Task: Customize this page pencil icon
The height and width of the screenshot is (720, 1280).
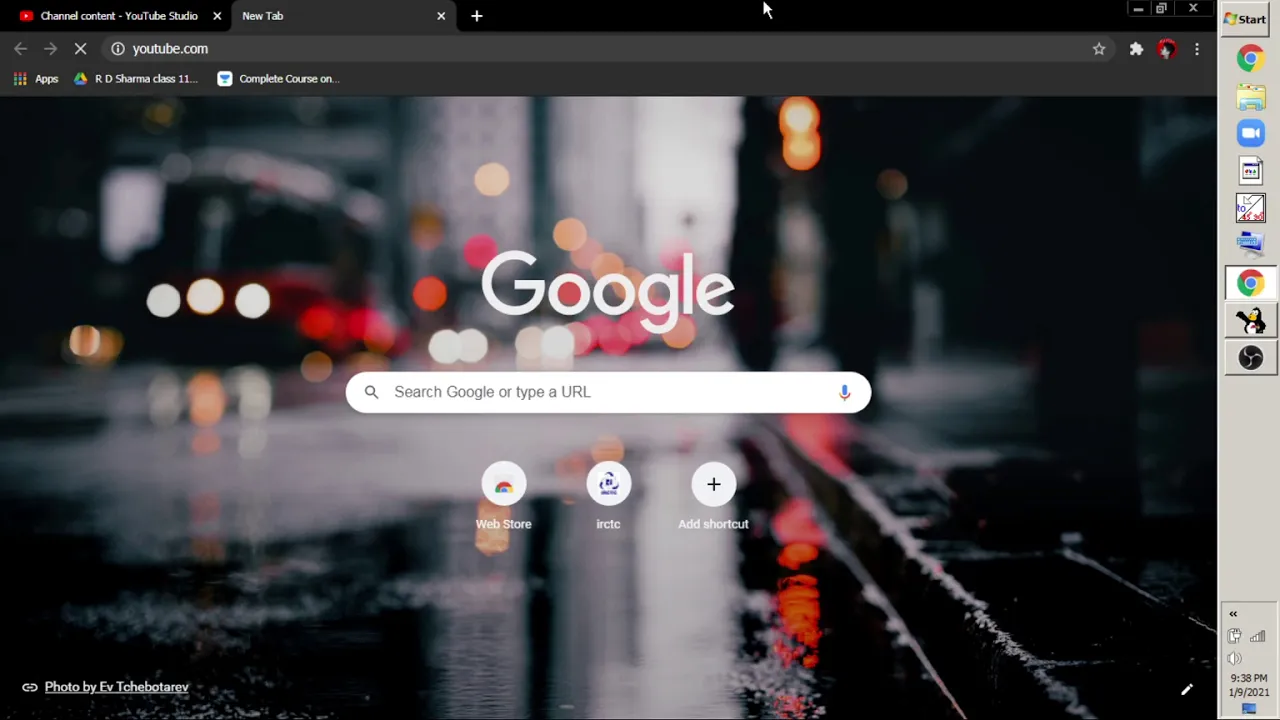Action: click(x=1186, y=689)
